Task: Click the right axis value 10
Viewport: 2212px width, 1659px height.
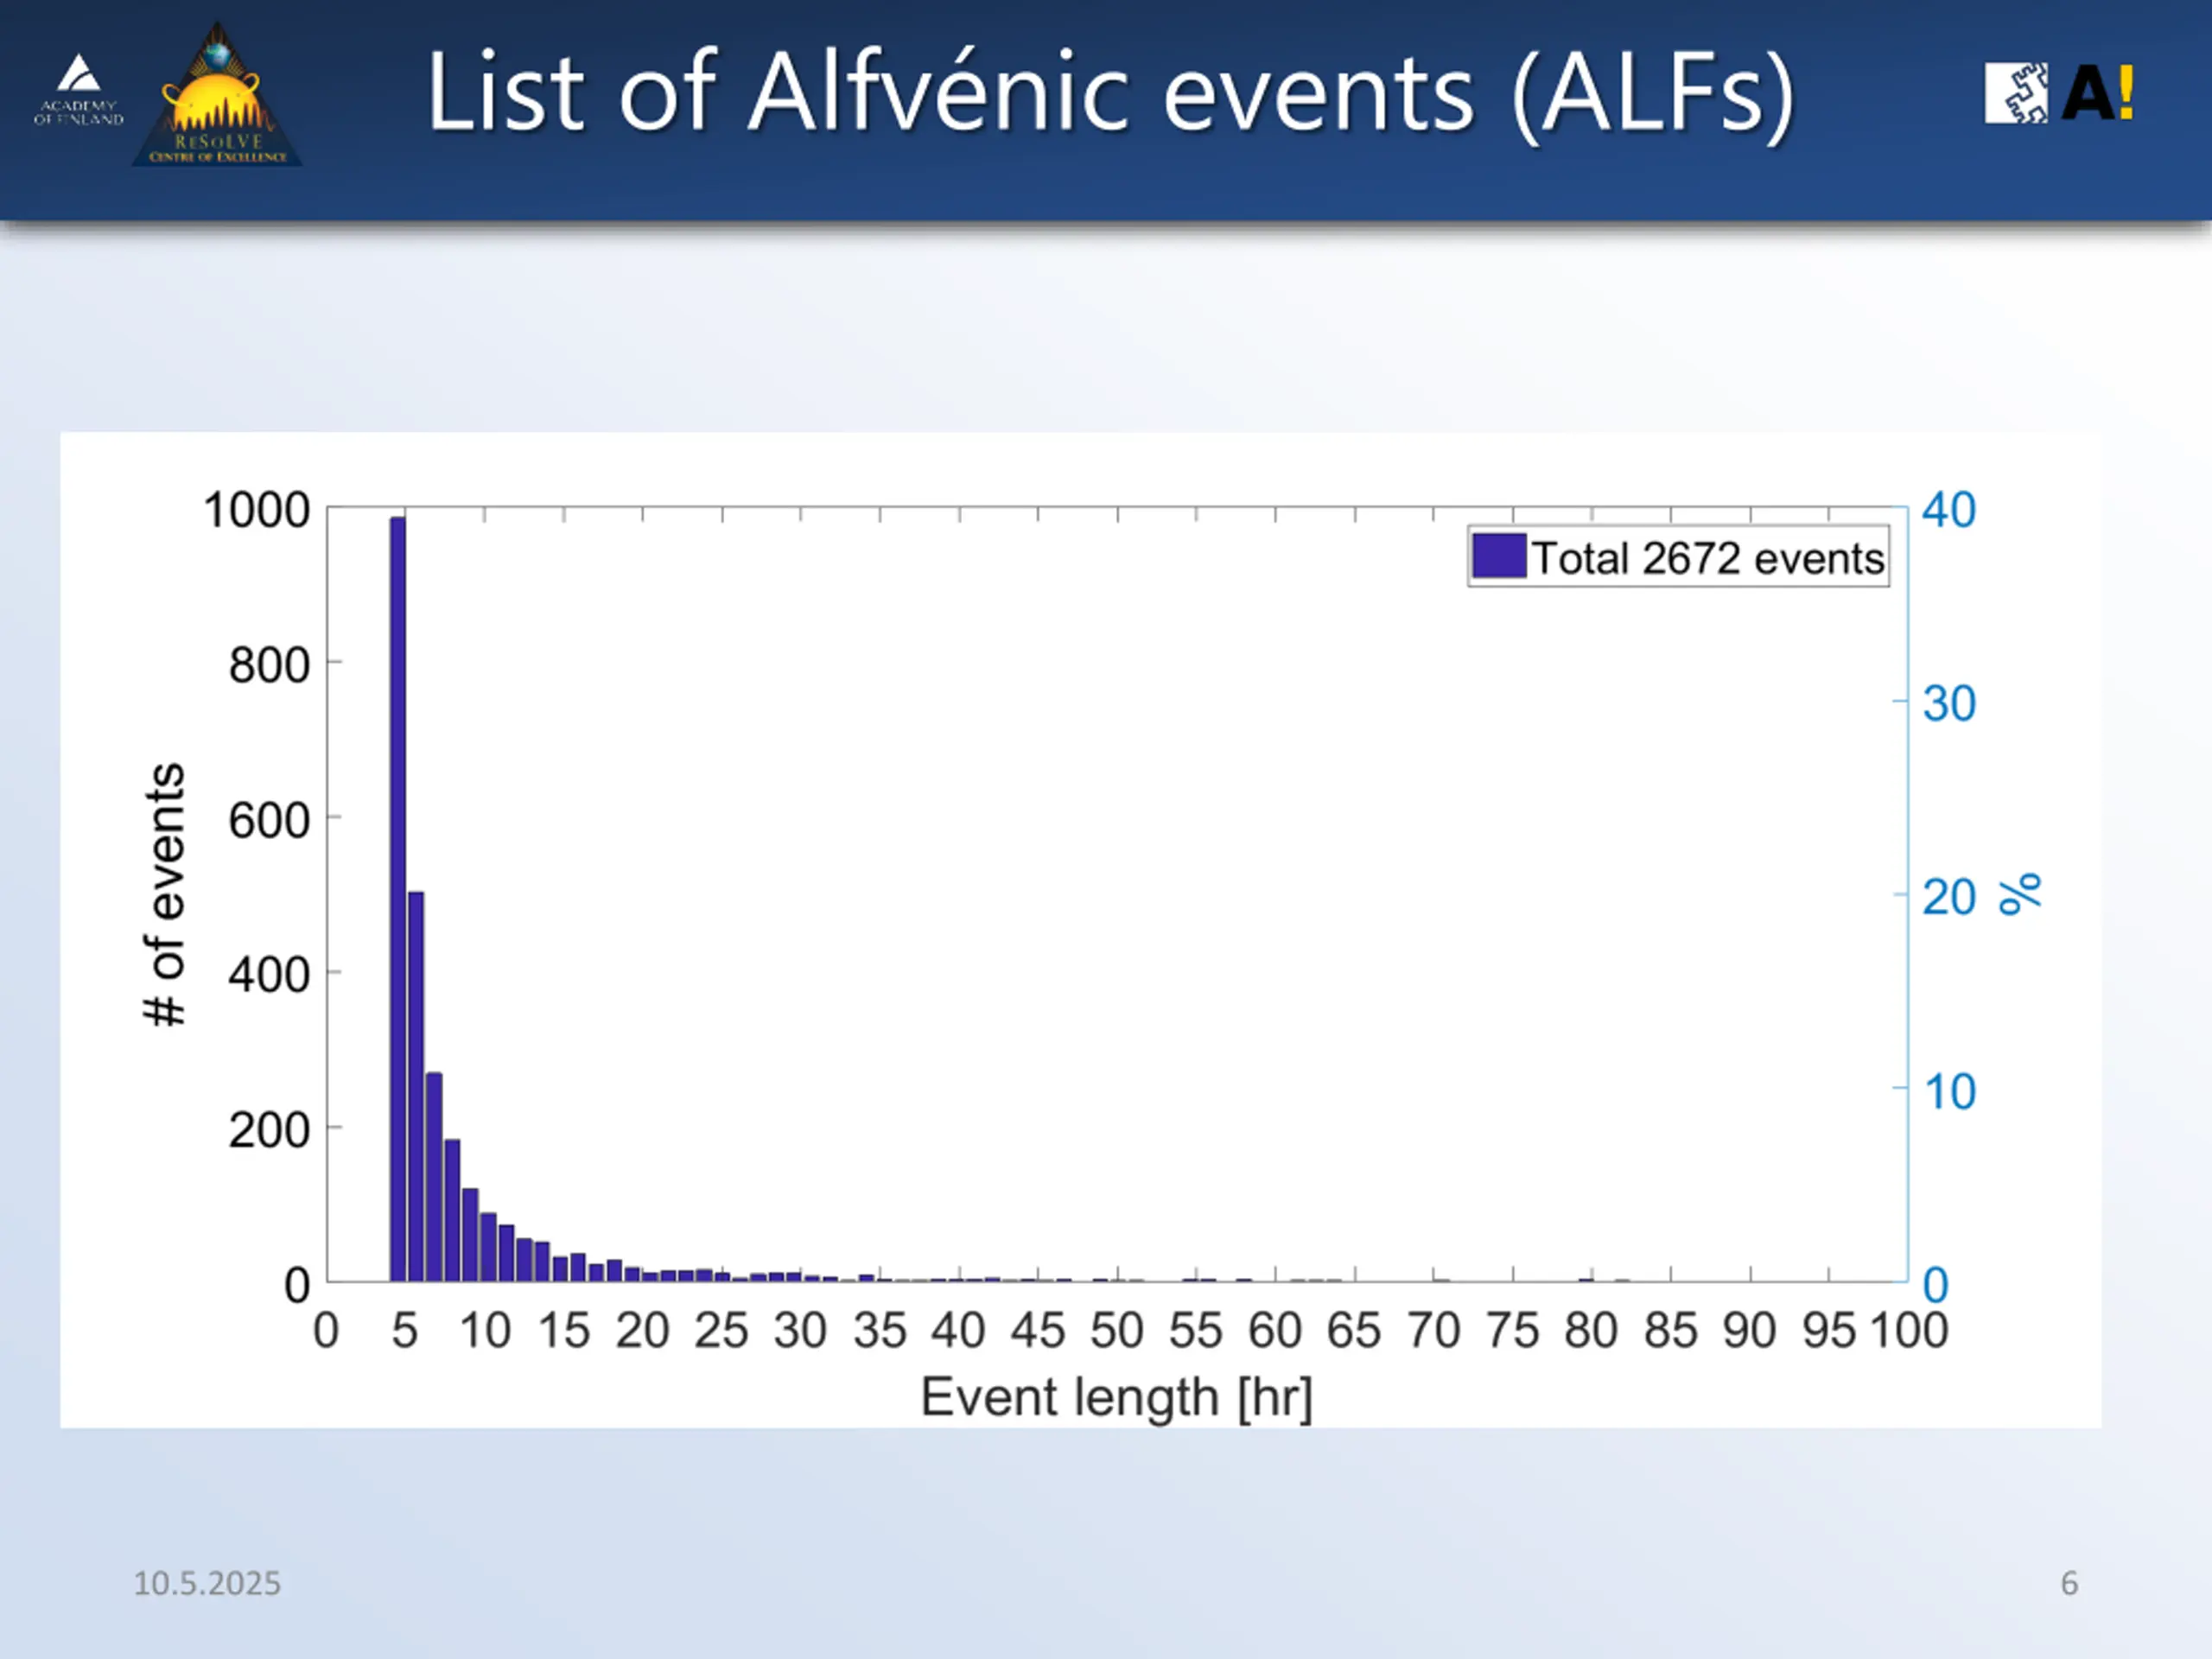Action: pyautogui.click(x=1949, y=1092)
